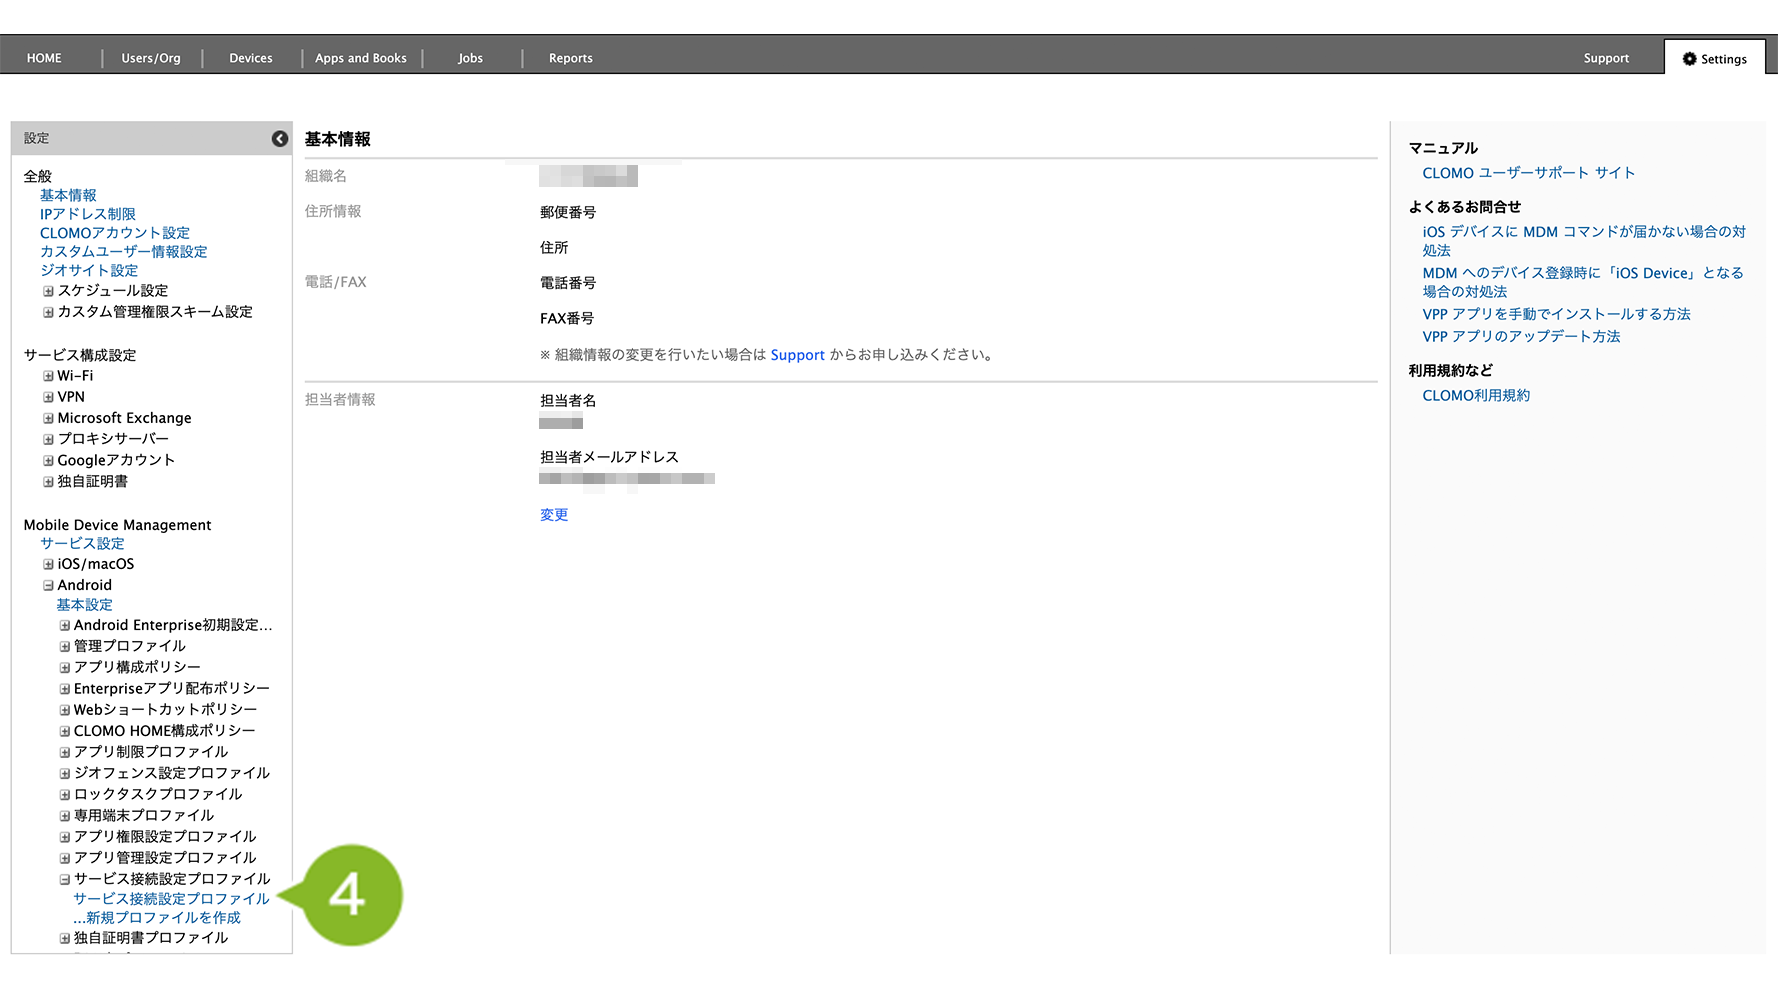This screenshot has width=1778, height=1000.
Task: Expand the Googleアカウント node
Action: coord(48,461)
